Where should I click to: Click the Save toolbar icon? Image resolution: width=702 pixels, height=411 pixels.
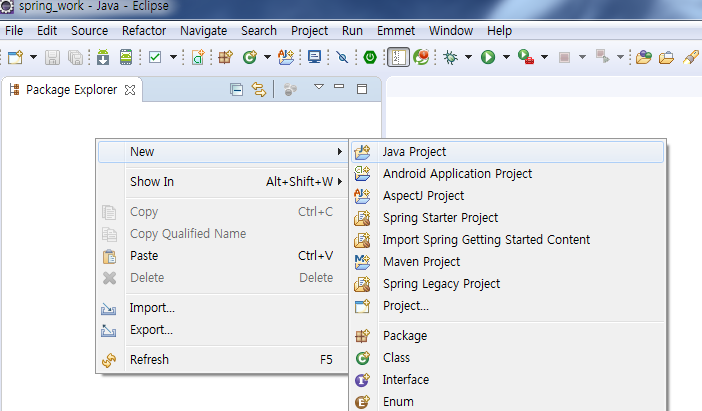point(52,57)
